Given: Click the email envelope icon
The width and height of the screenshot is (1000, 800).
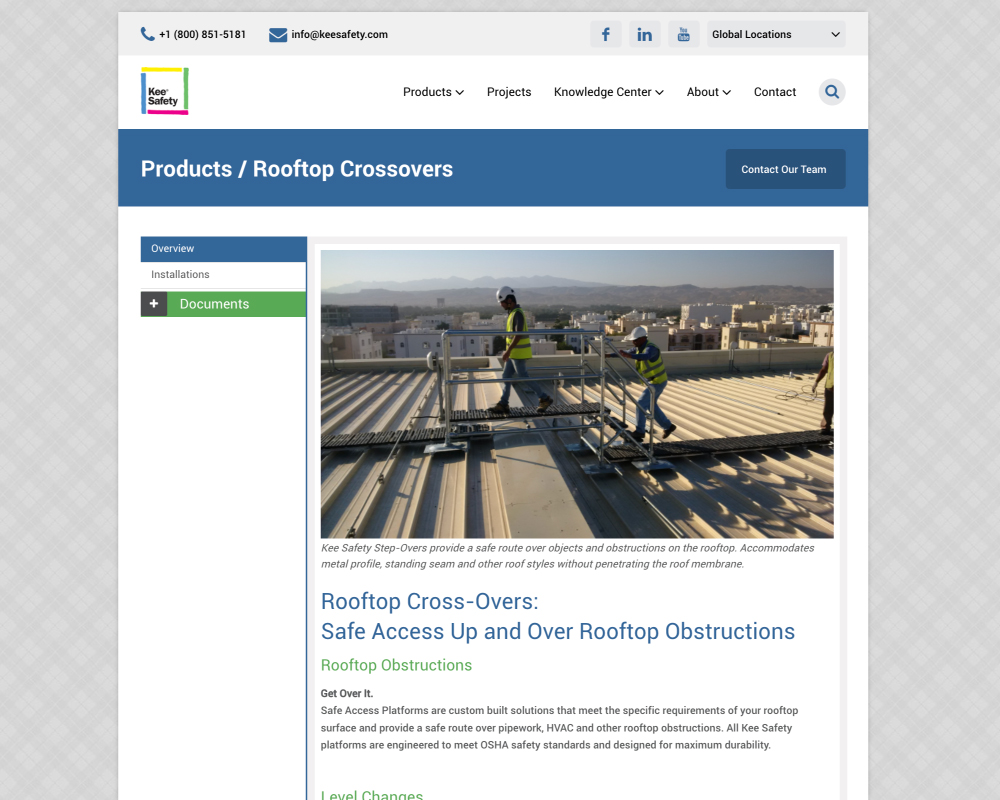Looking at the screenshot, I should click(278, 35).
